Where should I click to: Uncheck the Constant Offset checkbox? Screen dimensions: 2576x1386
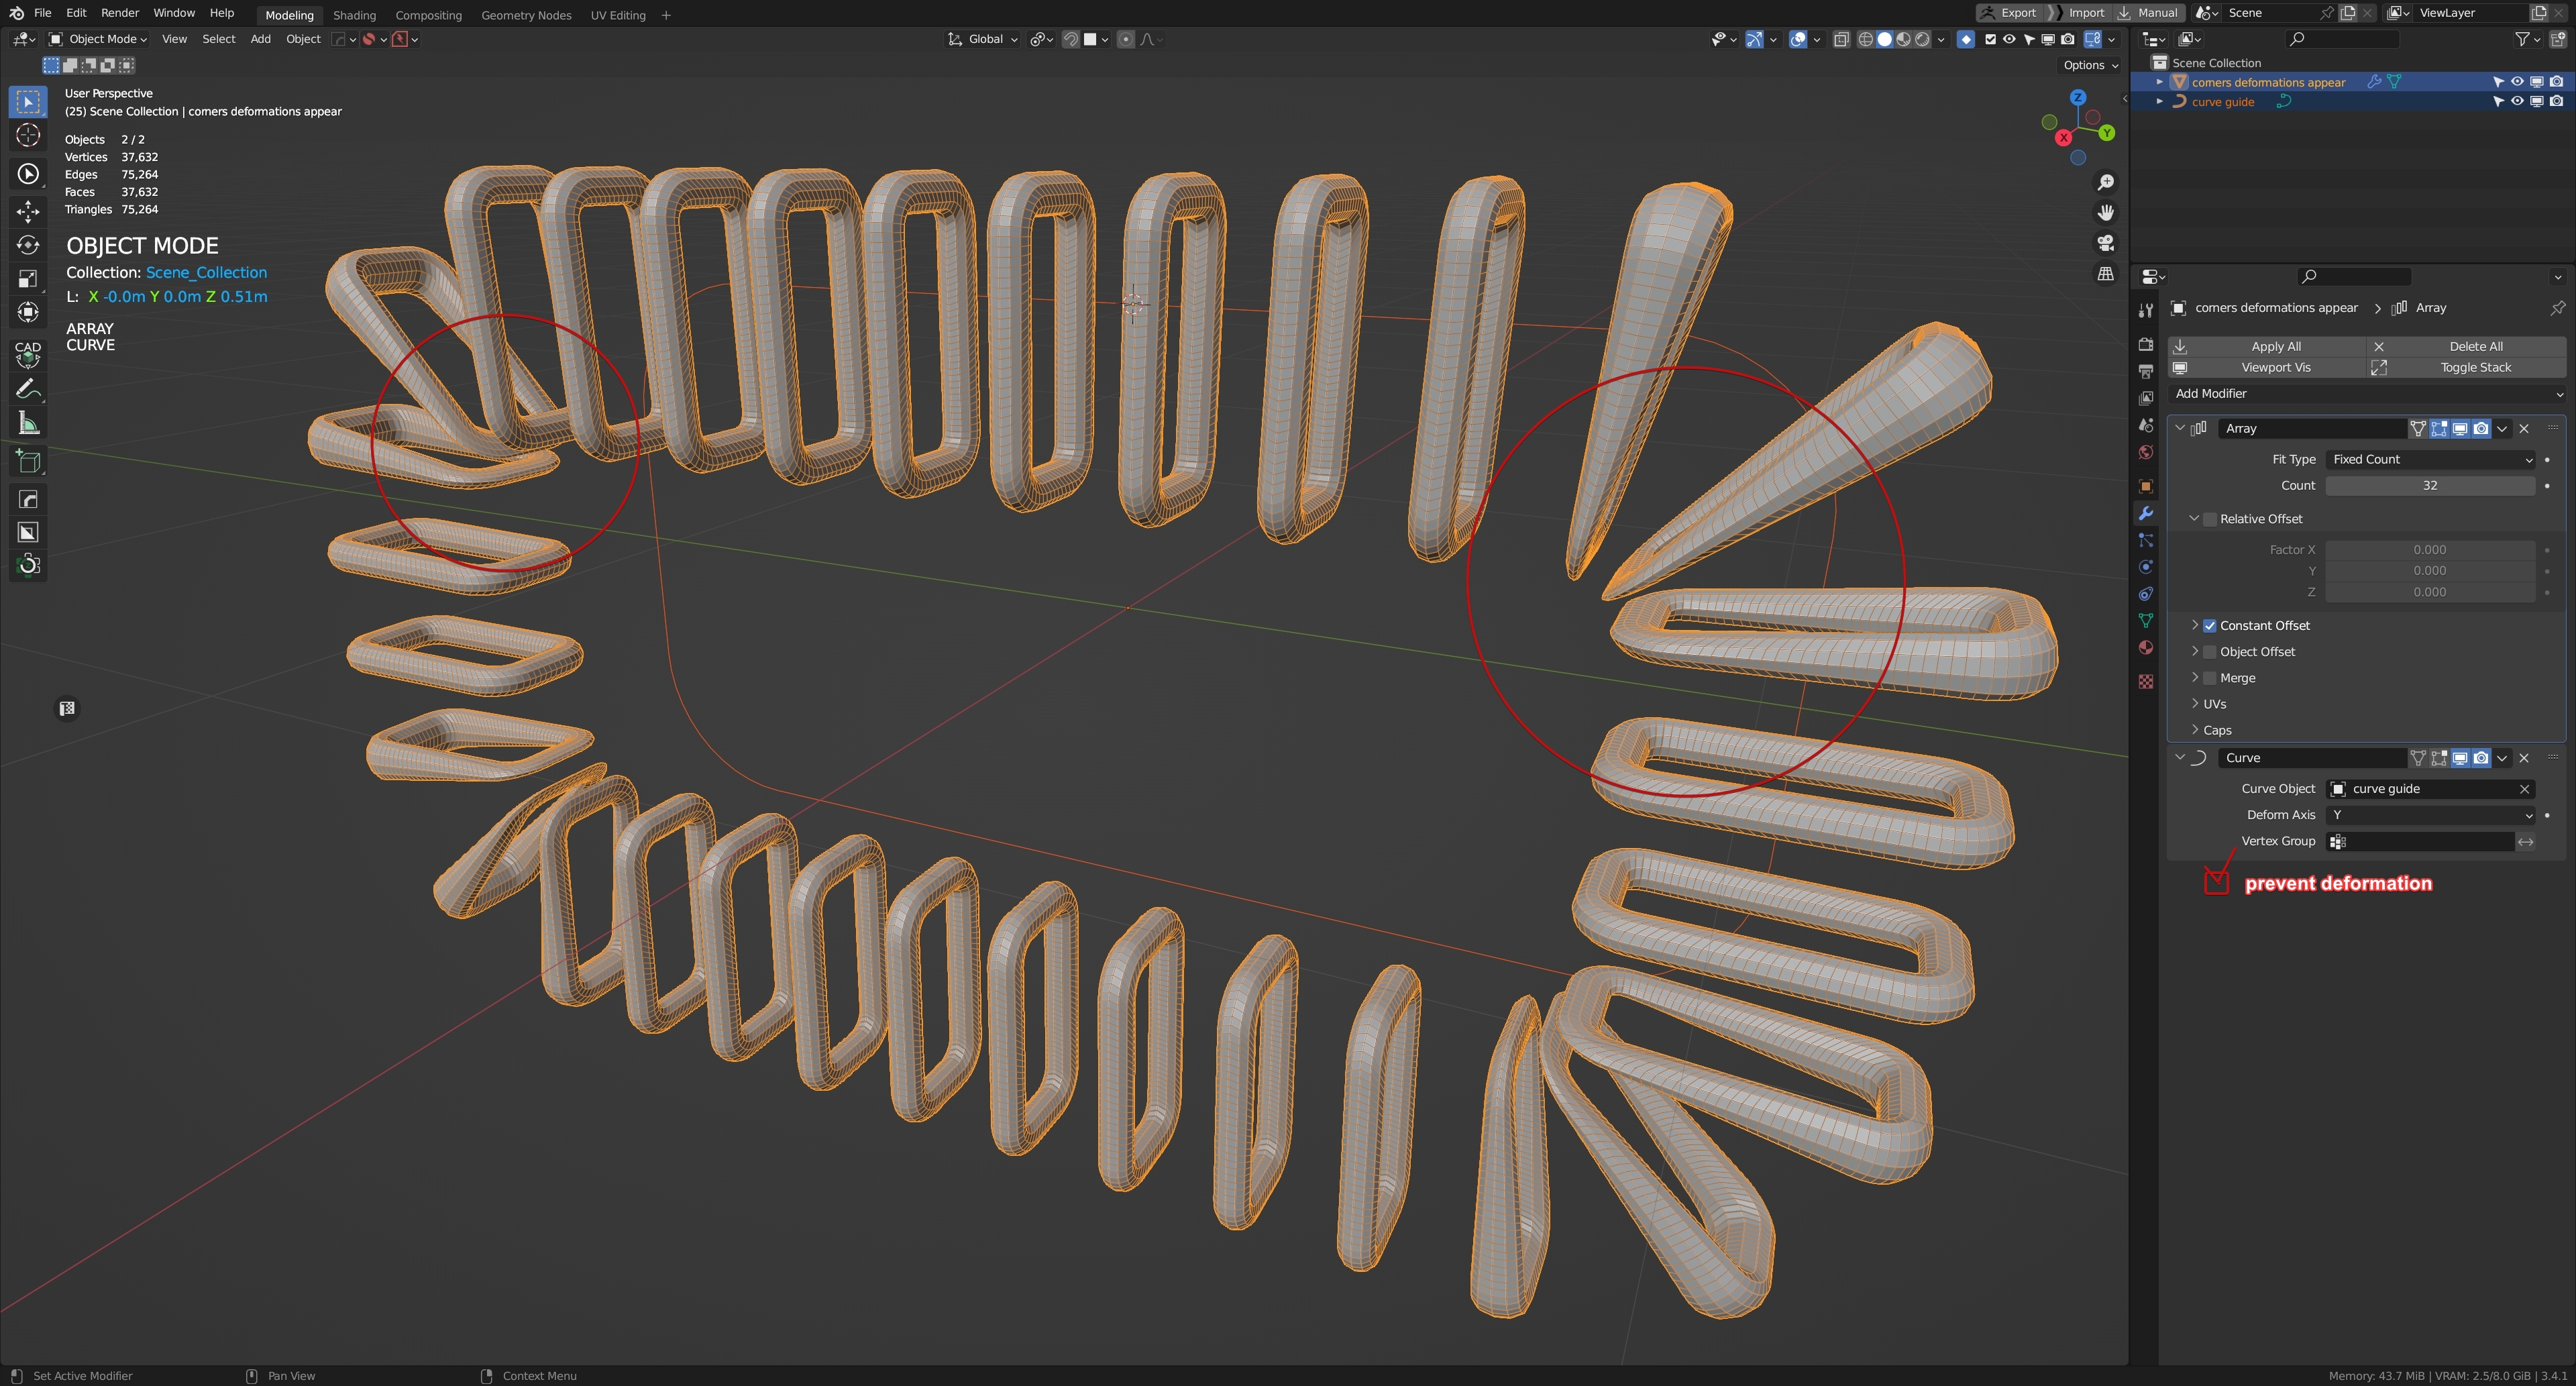click(2210, 626)
